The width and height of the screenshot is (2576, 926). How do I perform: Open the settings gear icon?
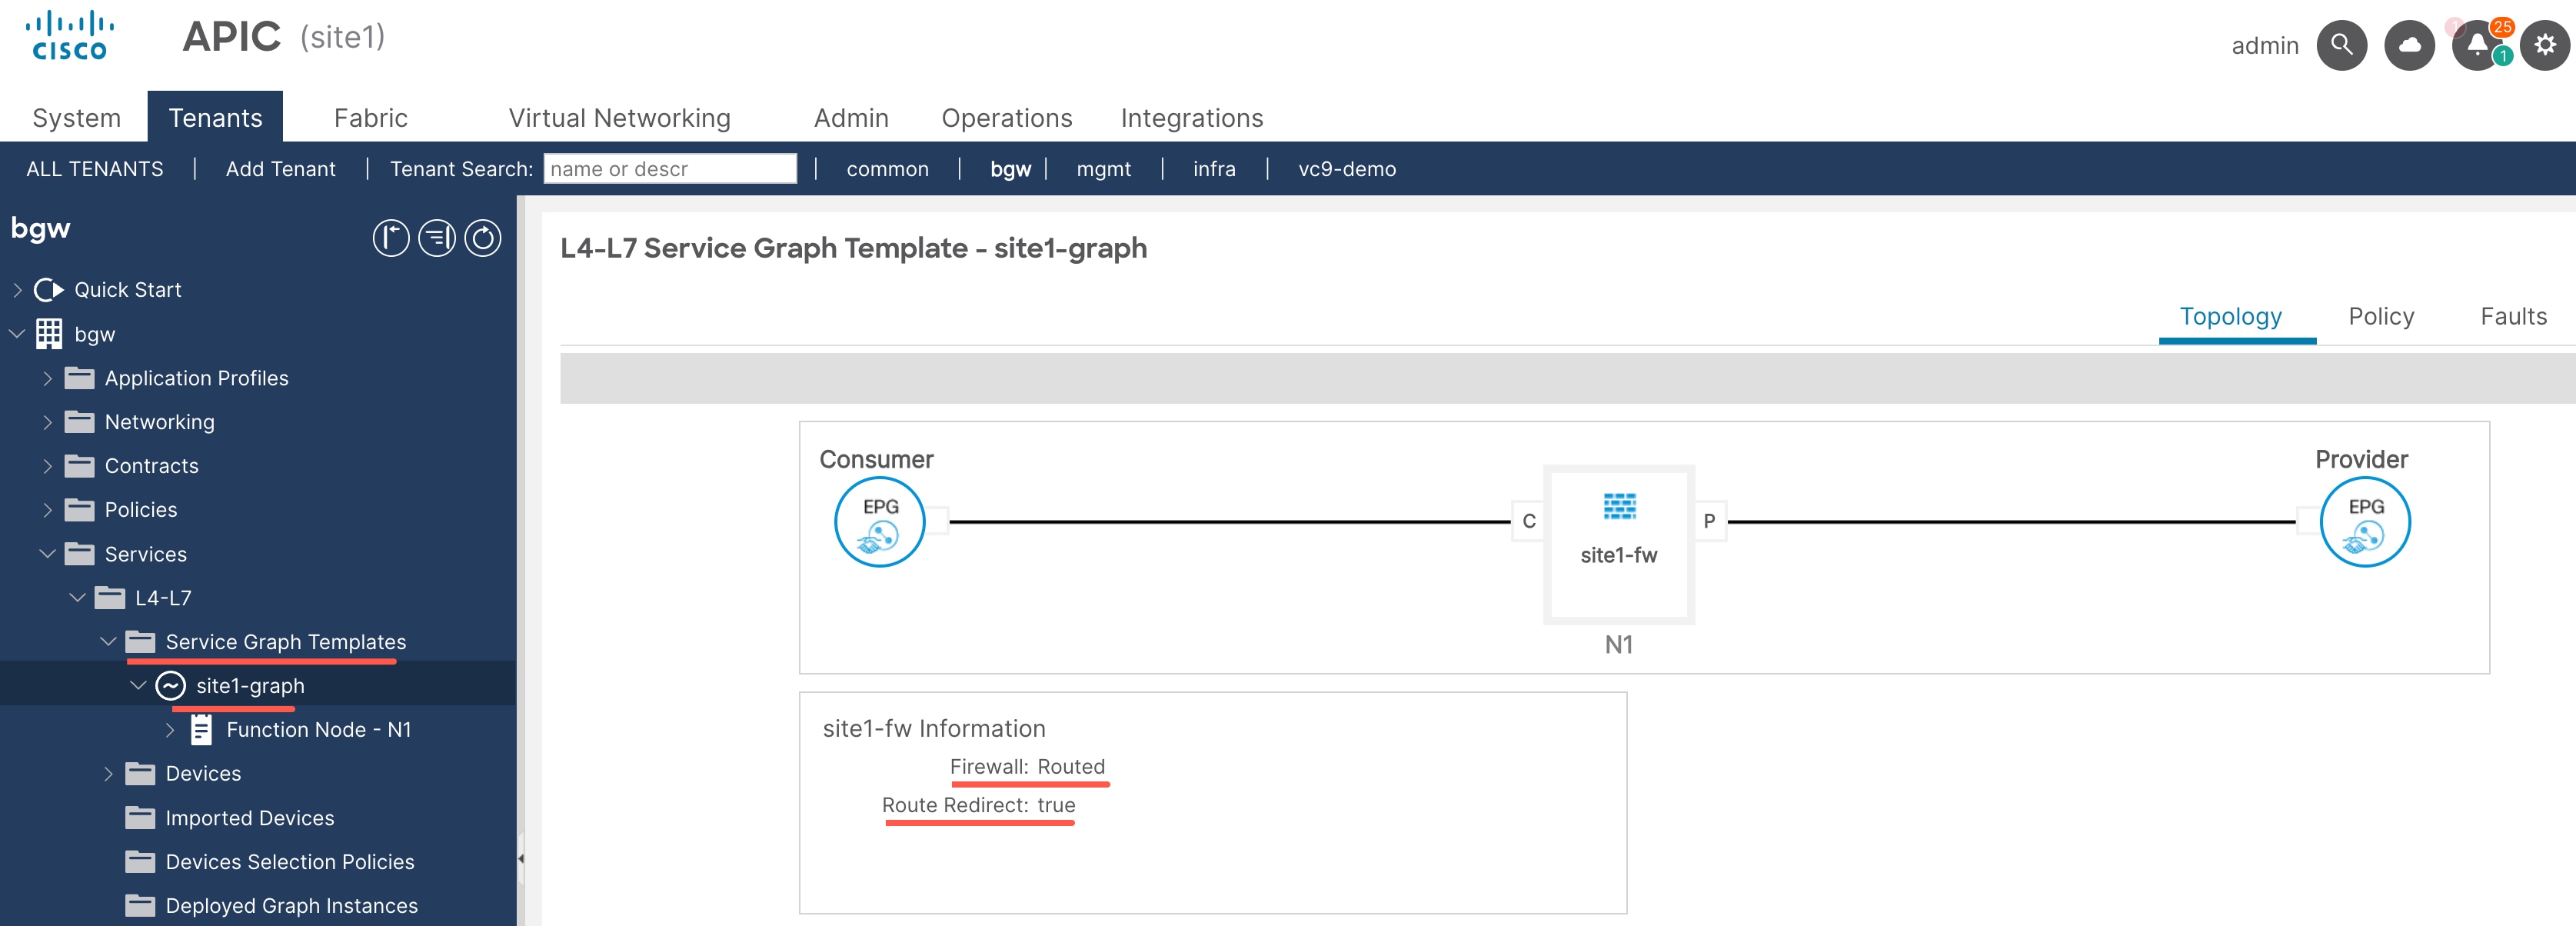click(2544, 45)
